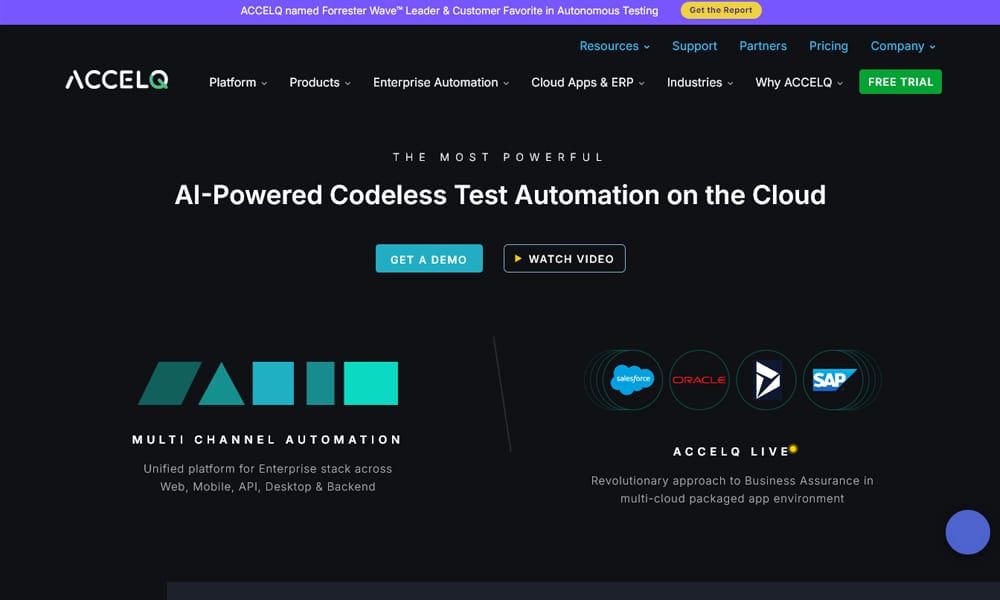Click the FREE TRIAL button

click(x=900, y=82)
